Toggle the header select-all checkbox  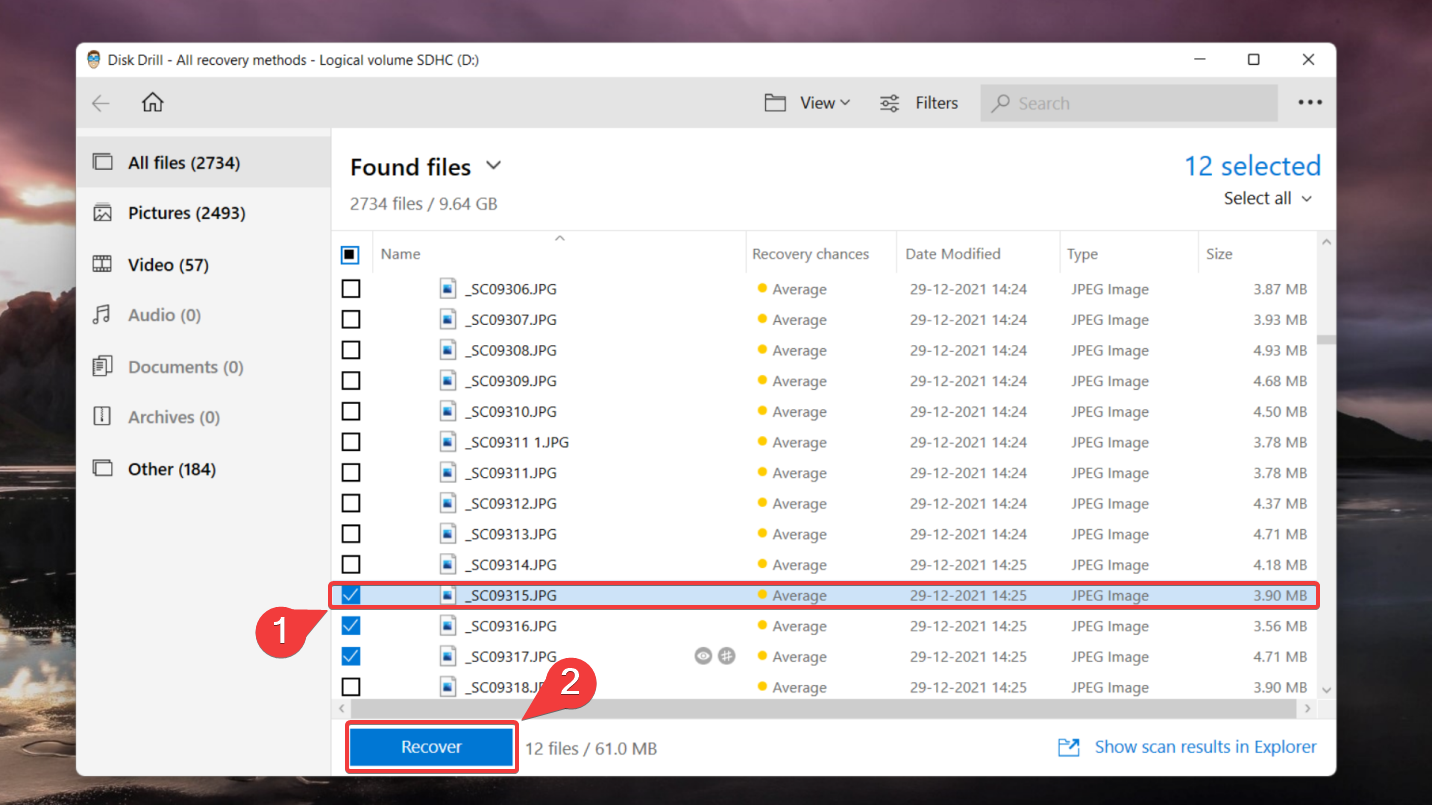[x=350, y=255]
